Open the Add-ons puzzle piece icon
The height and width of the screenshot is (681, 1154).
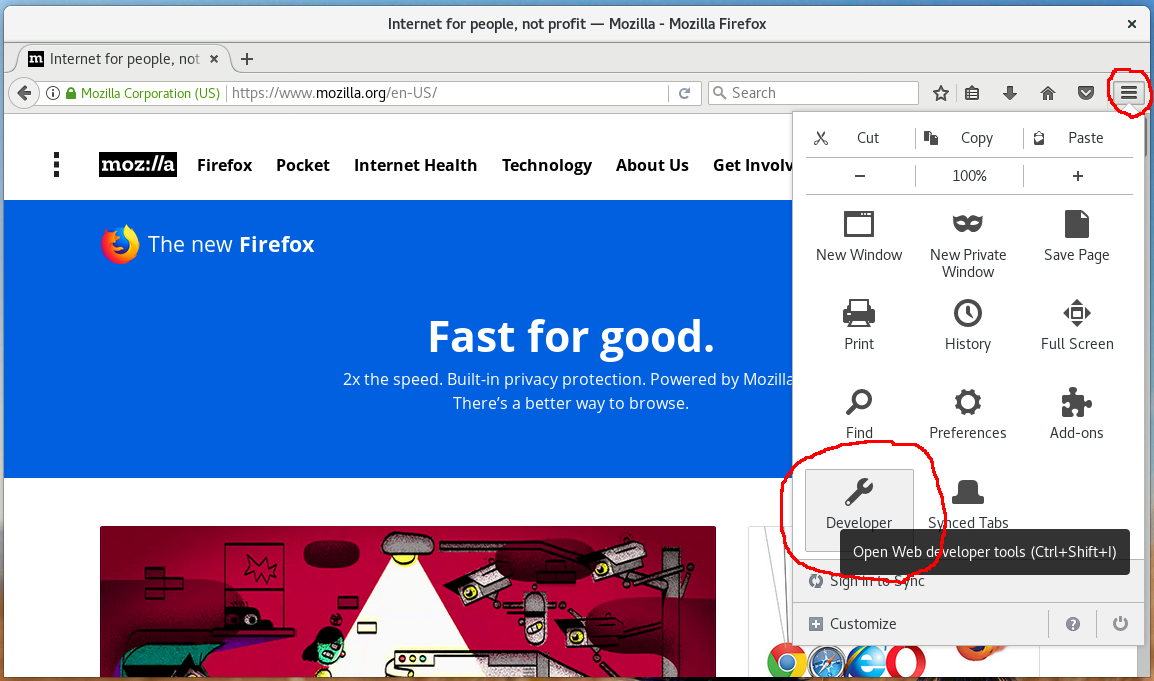(x=1076, y=403)
